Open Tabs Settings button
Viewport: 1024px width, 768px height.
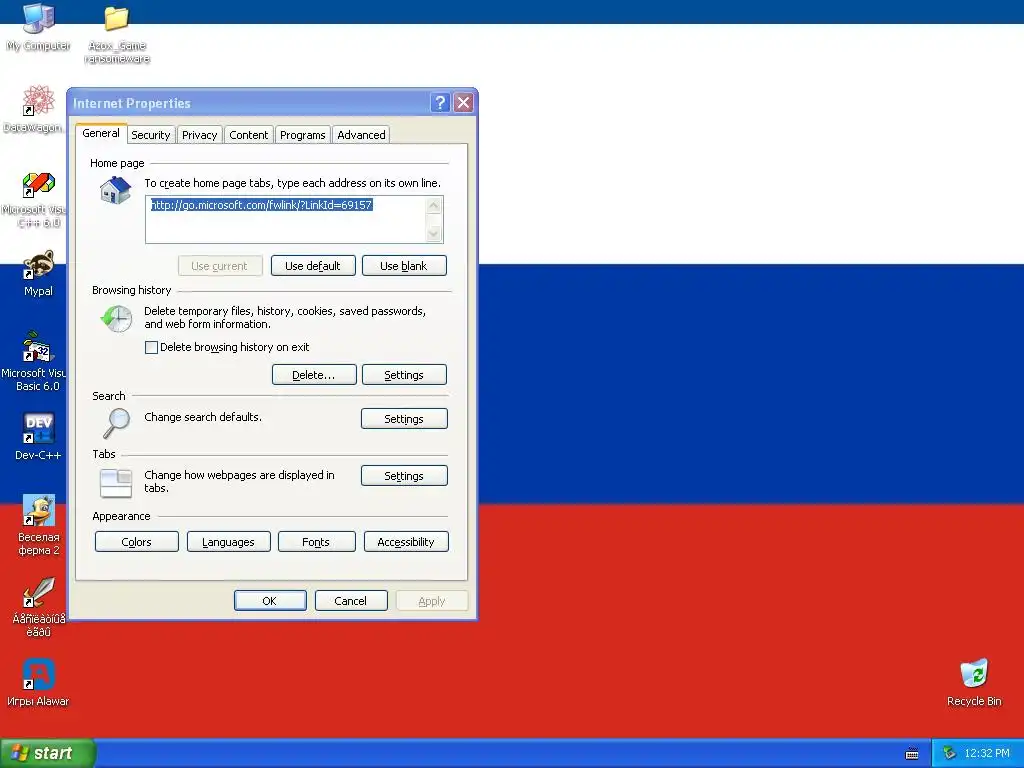coord(404,476)
